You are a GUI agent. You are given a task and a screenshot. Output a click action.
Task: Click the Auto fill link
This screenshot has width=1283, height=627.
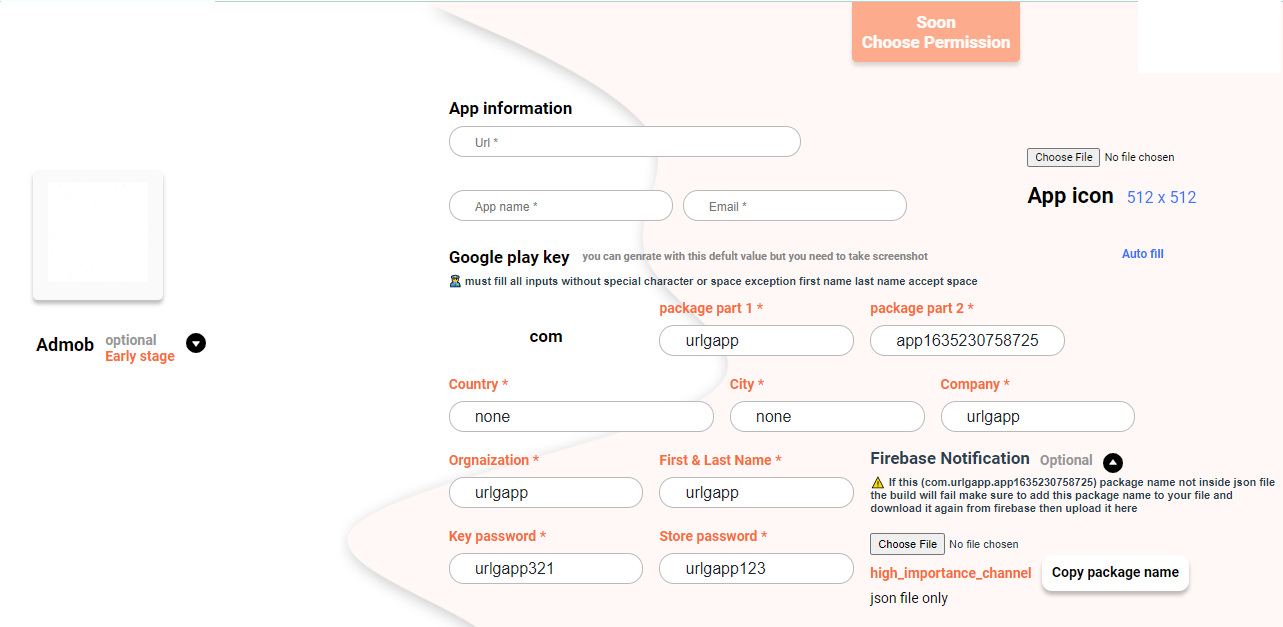(x=1142, y=254)
